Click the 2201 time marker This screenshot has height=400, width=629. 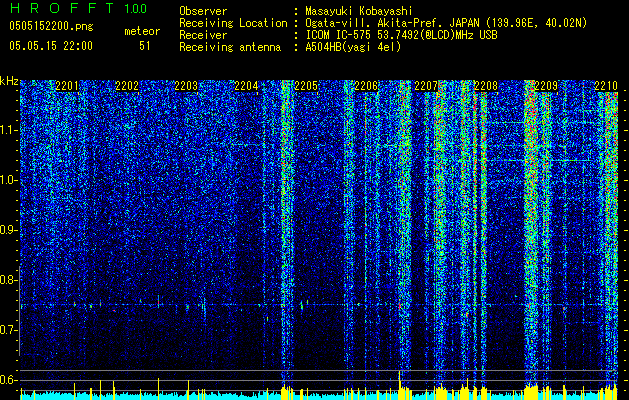pyautogui.click(x=67, y=86)
